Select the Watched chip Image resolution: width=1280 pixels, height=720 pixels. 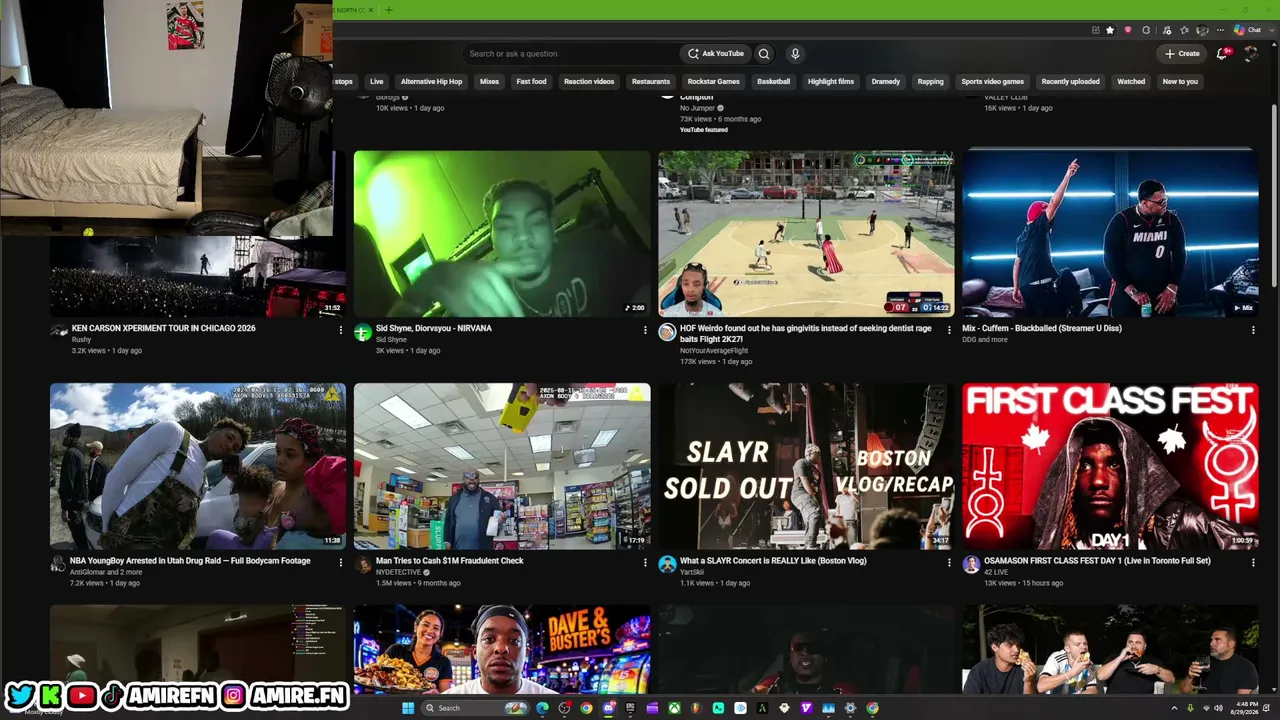[1131, 82]
